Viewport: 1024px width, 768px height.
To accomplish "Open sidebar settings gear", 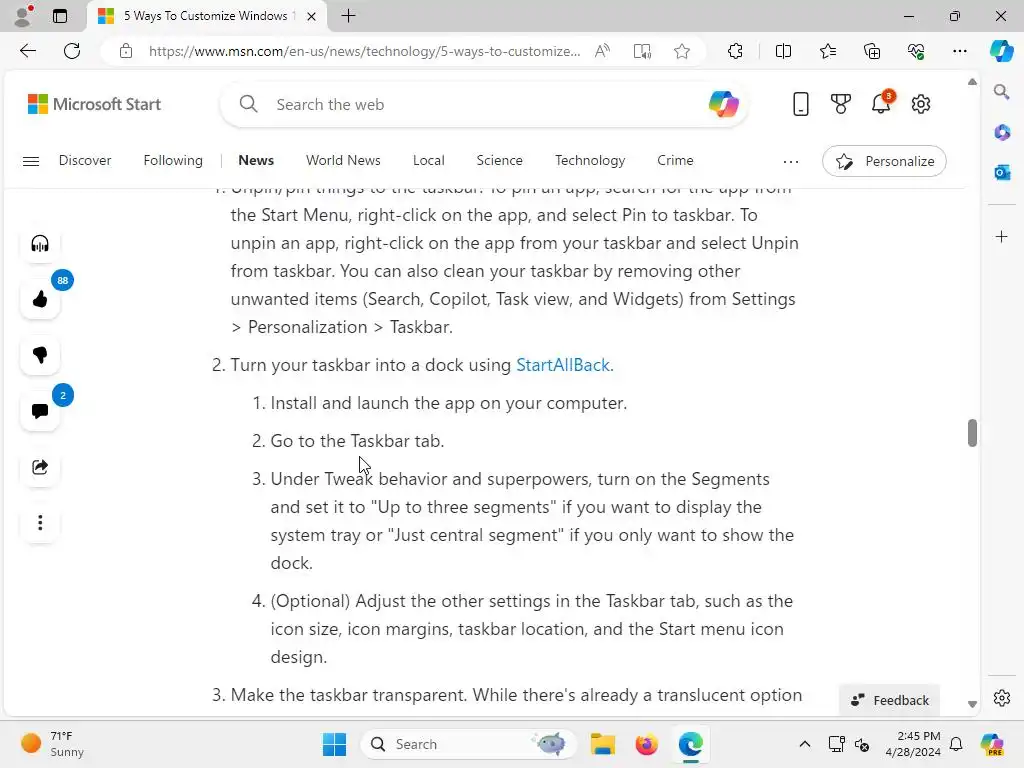I will coord(1001,698).
